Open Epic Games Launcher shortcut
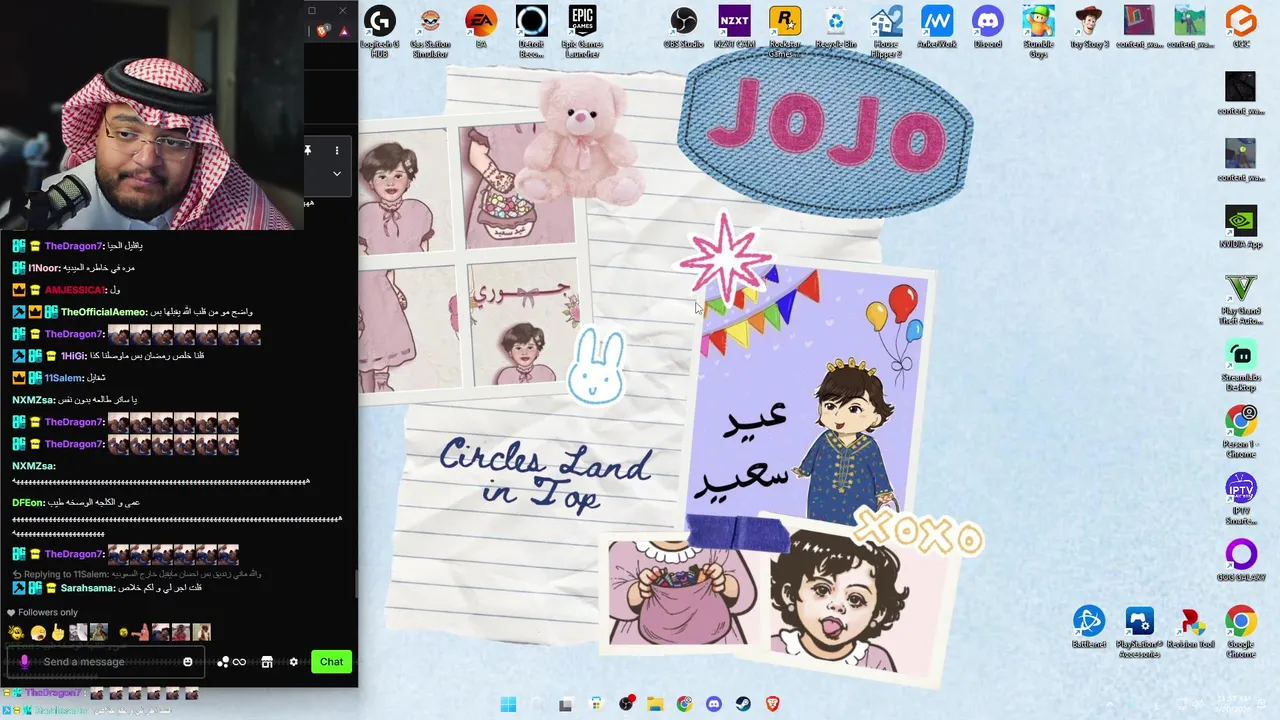Viewport: 1280px width, 720px height. (583, 31)
